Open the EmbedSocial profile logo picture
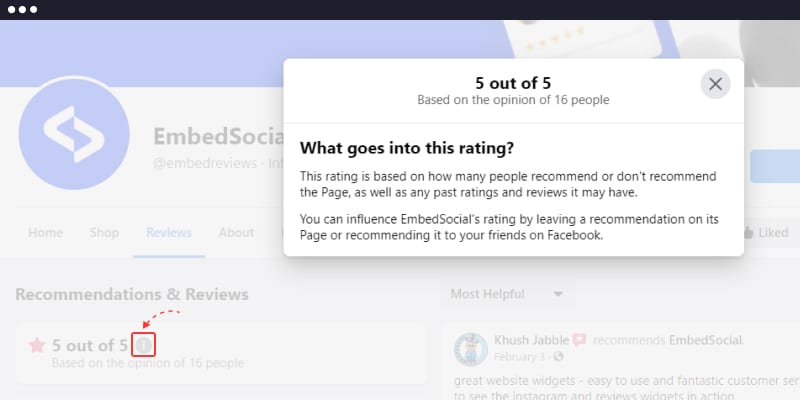The image size is (800, 400). click(74, 135)
